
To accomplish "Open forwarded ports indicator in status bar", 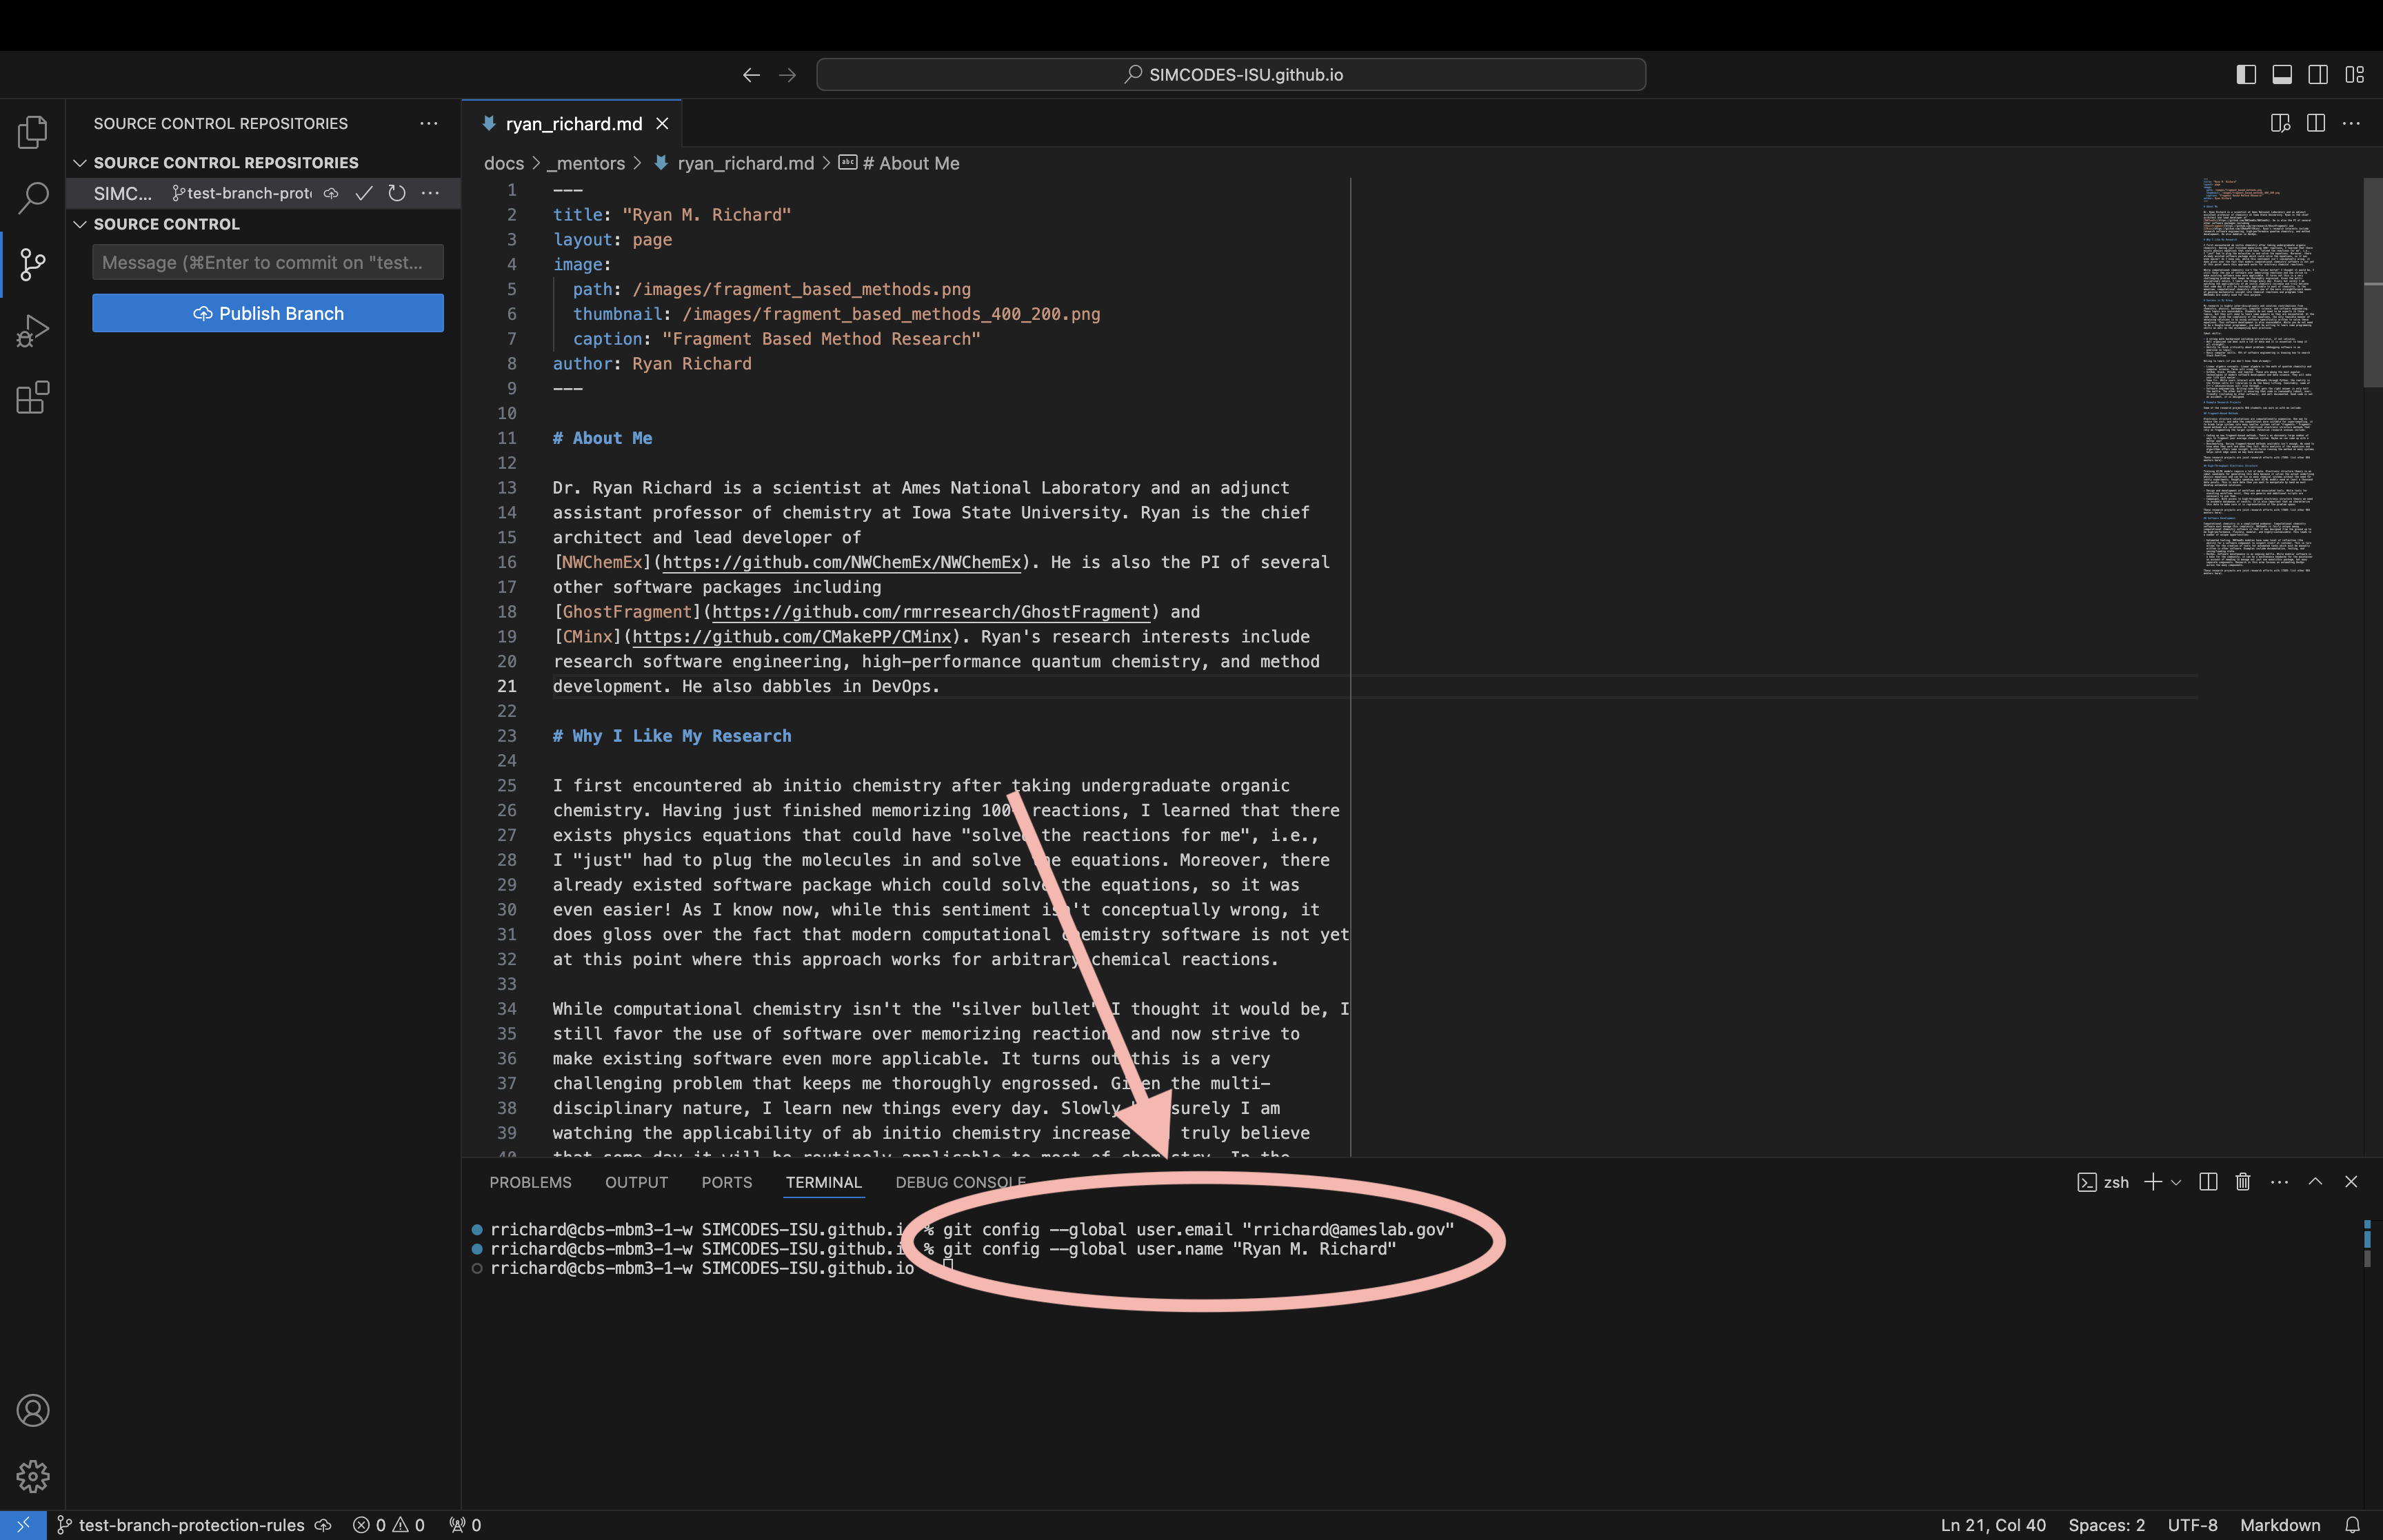I will (x=465, y=1525).
